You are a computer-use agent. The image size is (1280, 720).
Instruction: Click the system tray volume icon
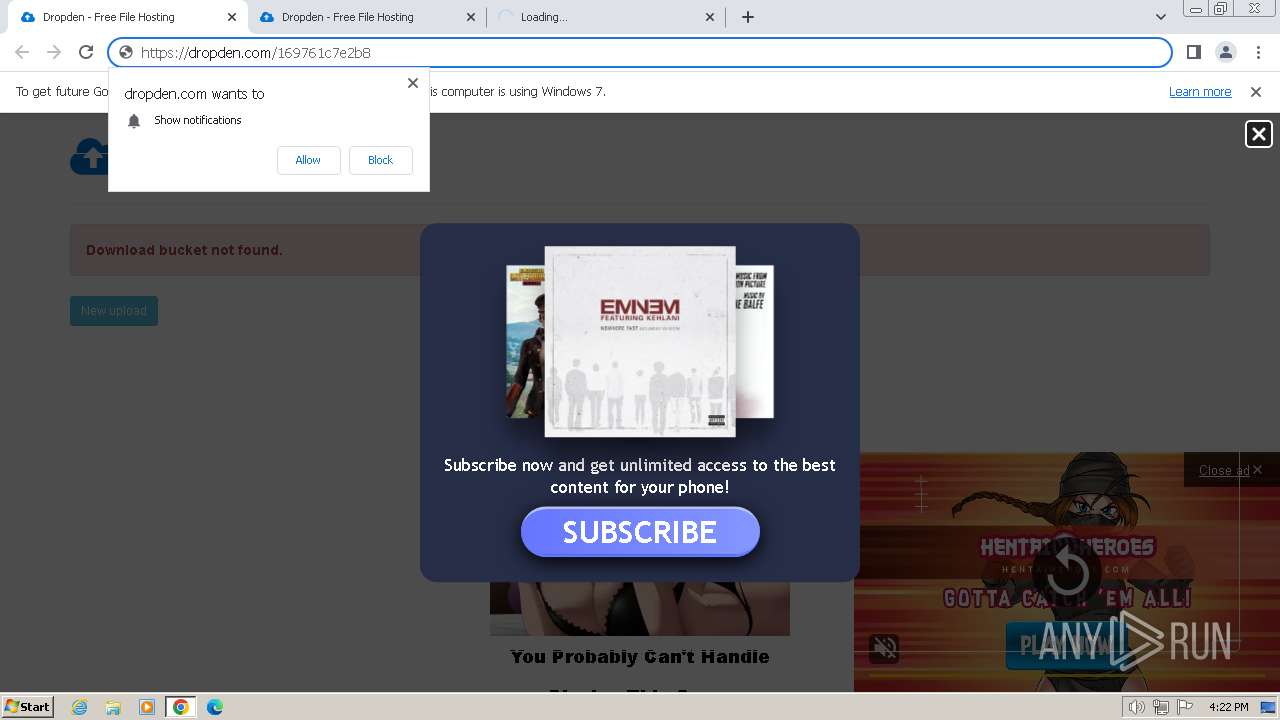pos(1137,707)
